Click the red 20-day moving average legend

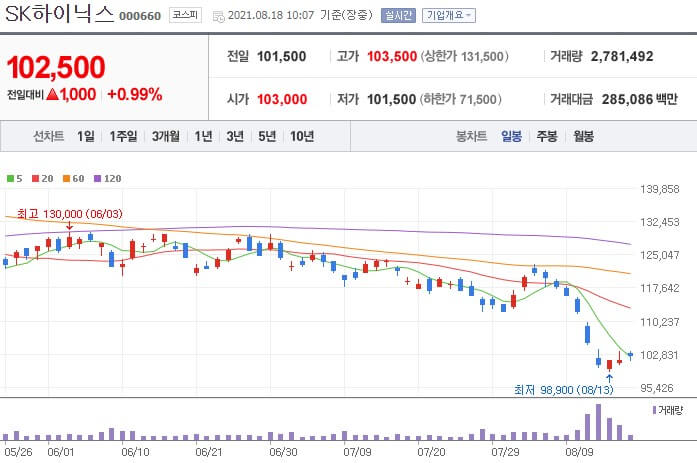click(x=42, y=179)
